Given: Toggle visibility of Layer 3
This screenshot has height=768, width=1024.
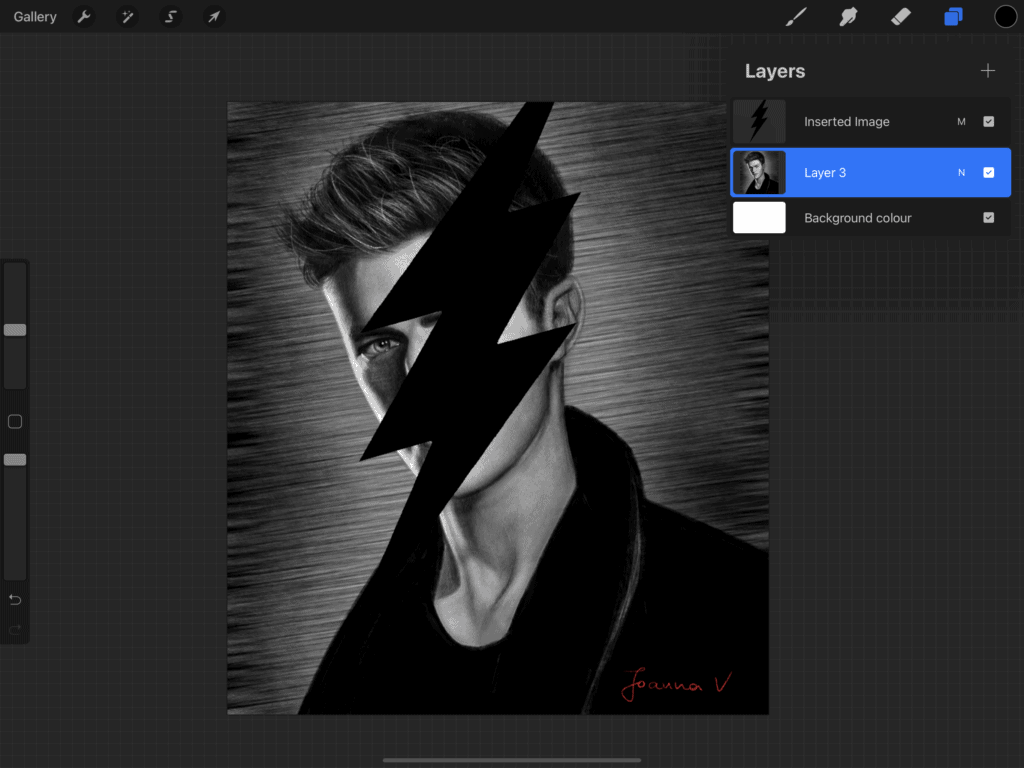Looking at the screenshot, I should pos(988,173).
